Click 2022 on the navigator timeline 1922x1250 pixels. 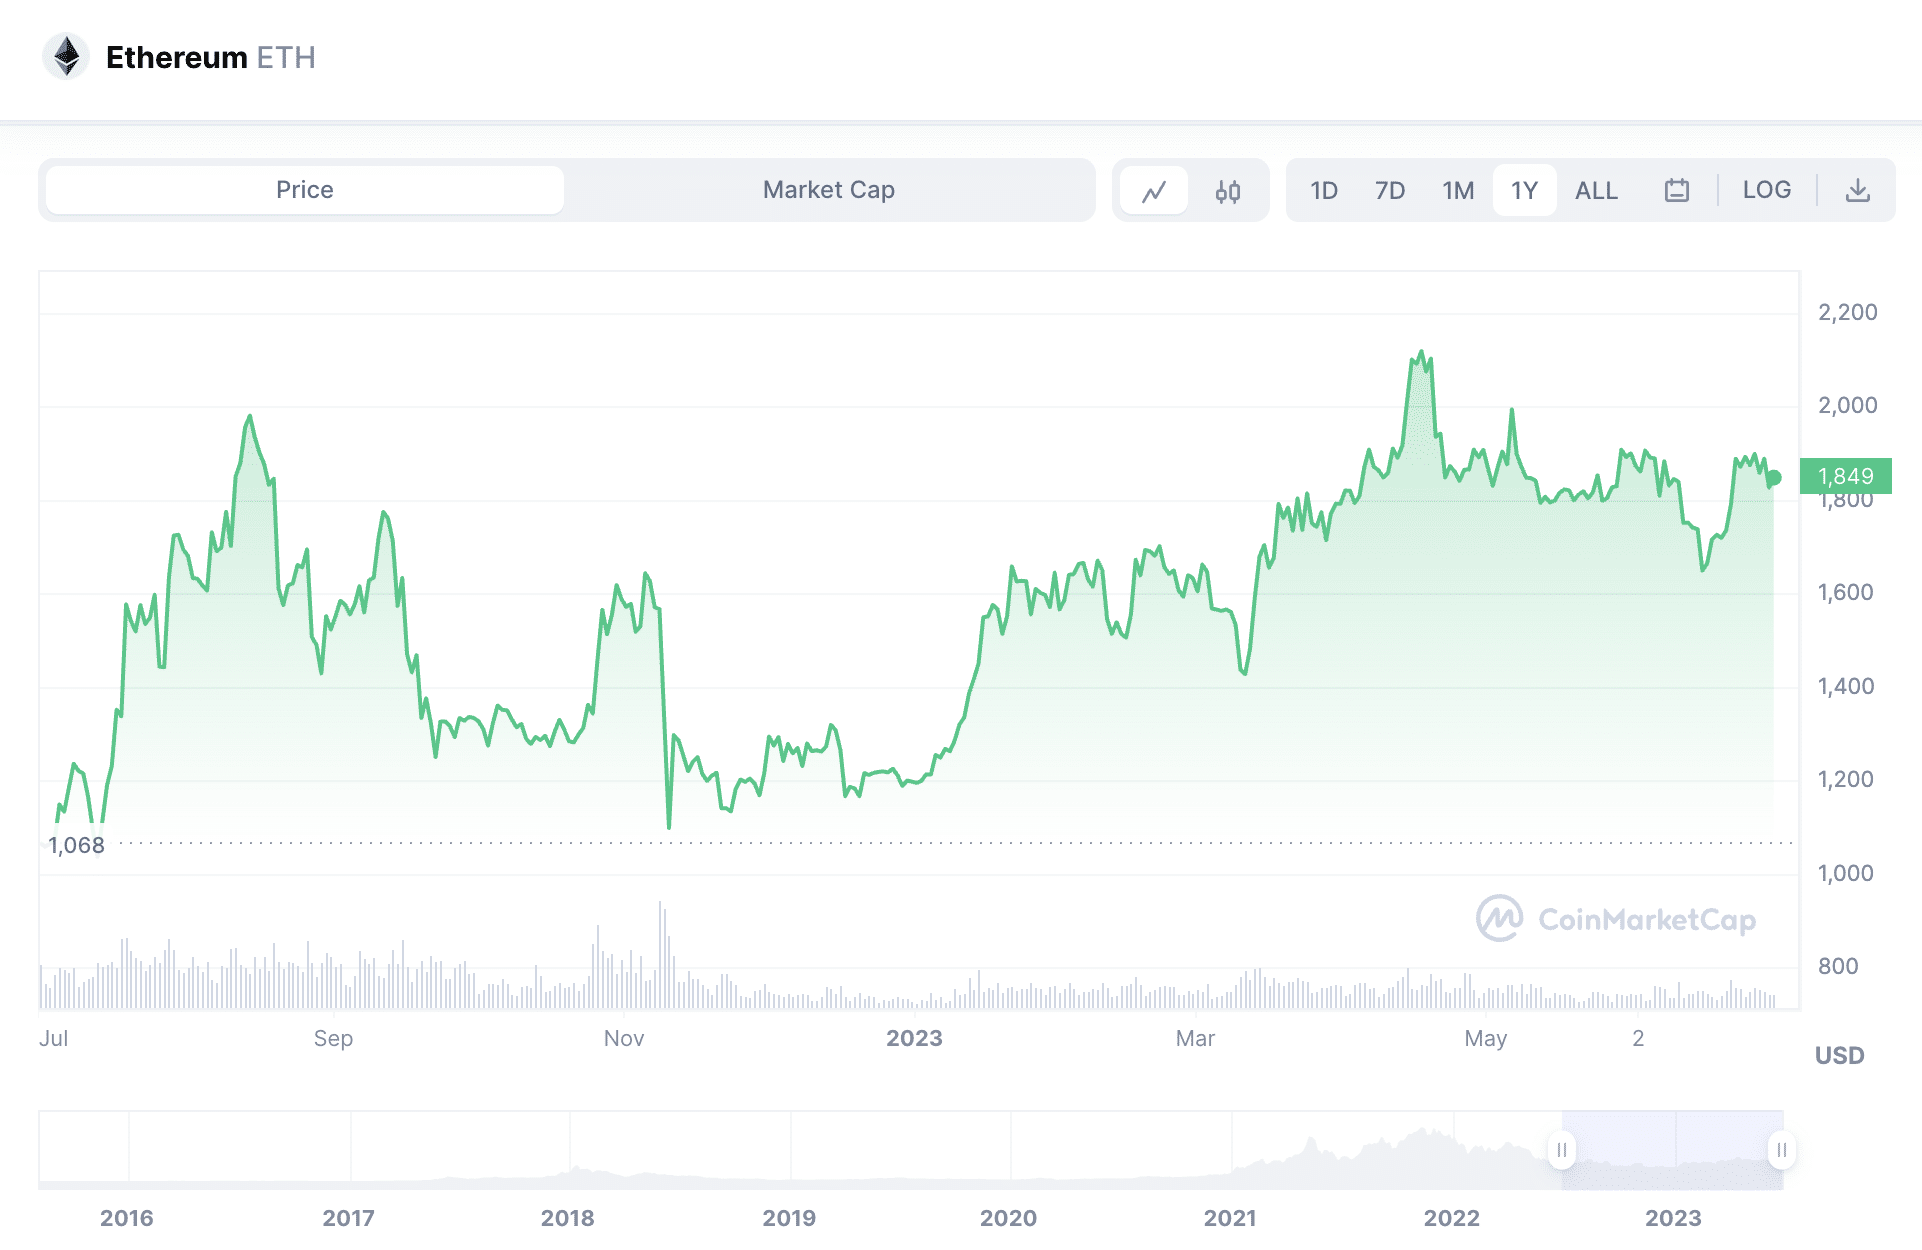point(1452,1218)
